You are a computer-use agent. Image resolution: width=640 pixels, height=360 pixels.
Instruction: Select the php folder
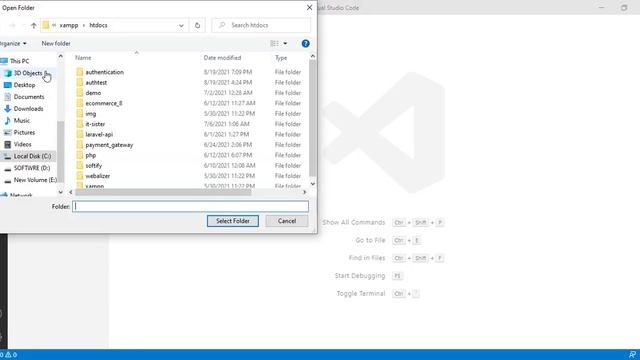click(x=91, y=155)
